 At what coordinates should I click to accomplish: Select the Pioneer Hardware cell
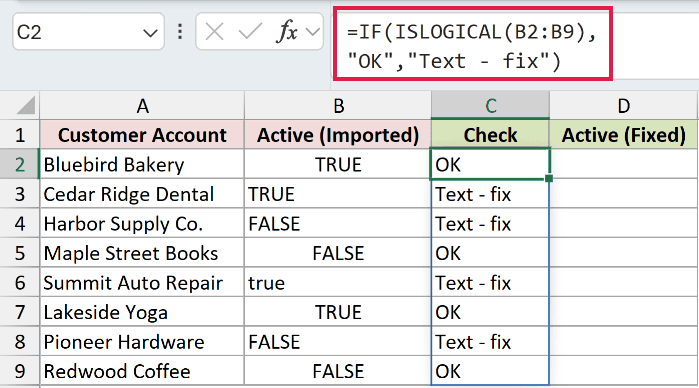click(142, 342)
